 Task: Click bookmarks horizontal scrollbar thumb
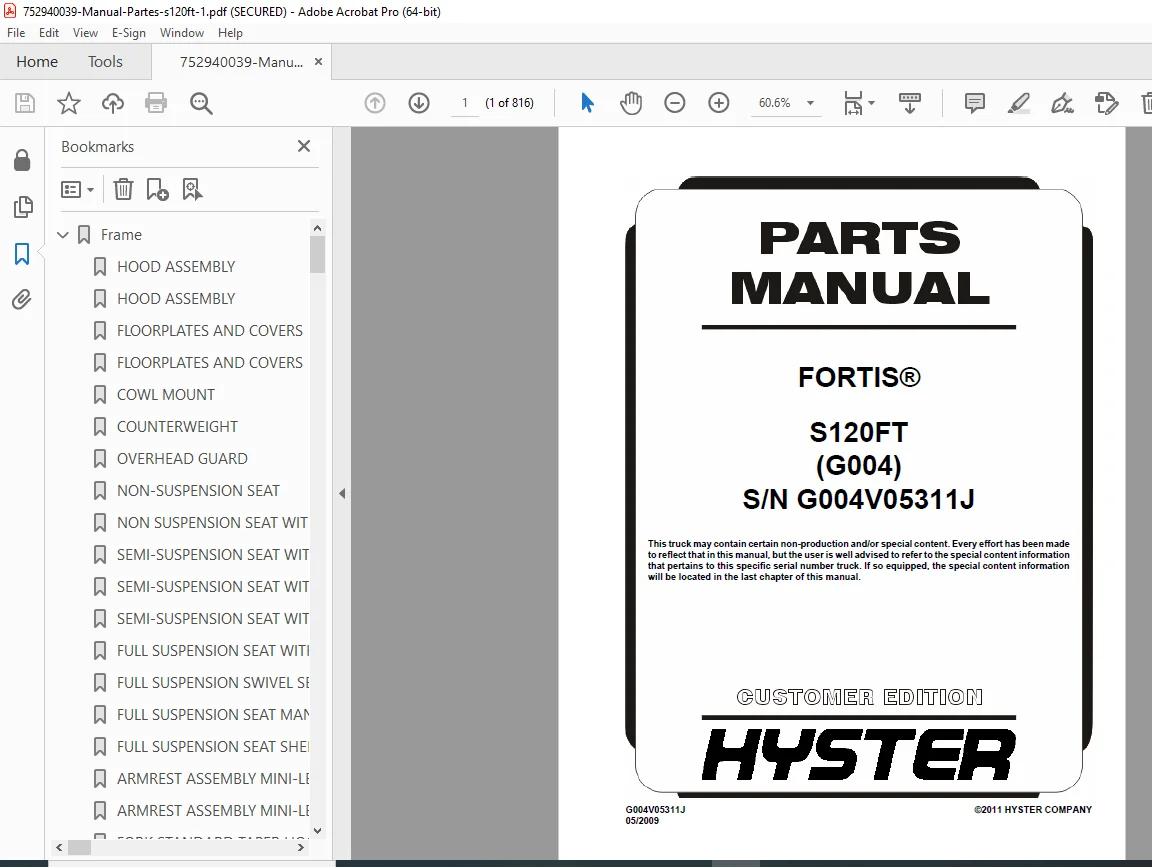[79, 848]
